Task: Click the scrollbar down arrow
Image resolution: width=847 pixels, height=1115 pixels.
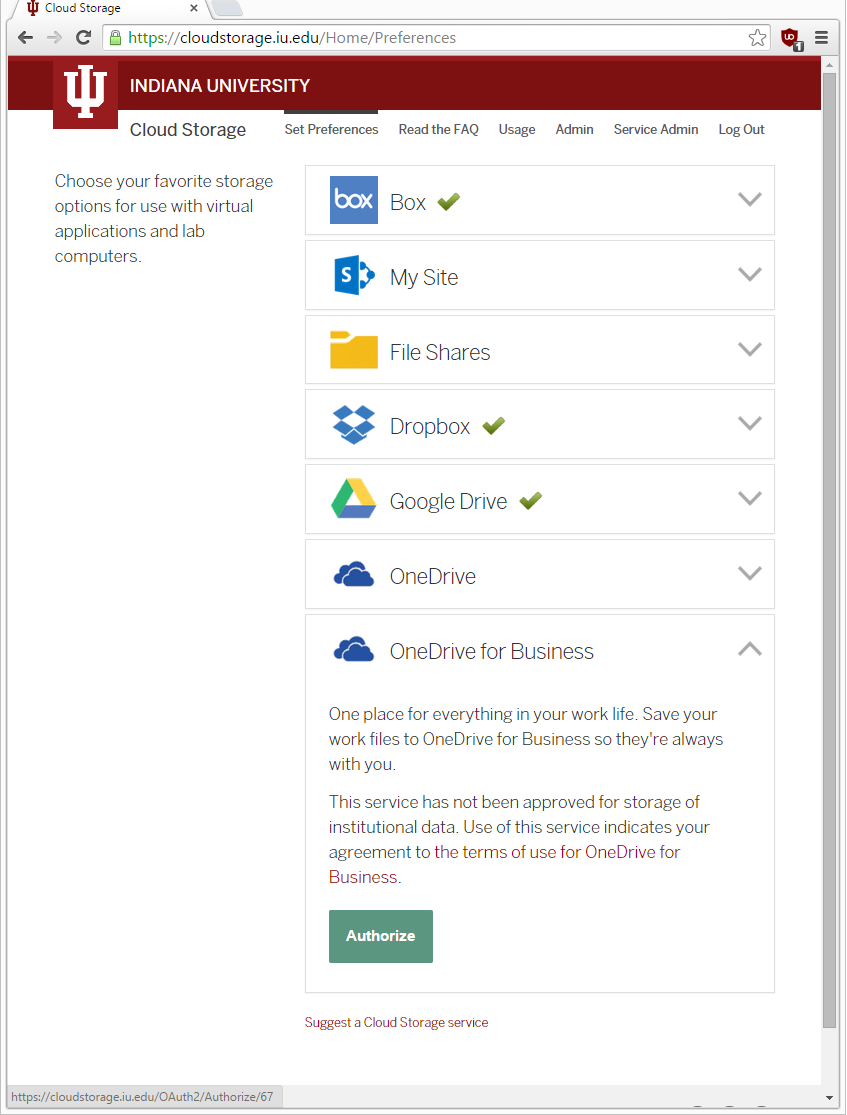Action: pos(829,1098)
